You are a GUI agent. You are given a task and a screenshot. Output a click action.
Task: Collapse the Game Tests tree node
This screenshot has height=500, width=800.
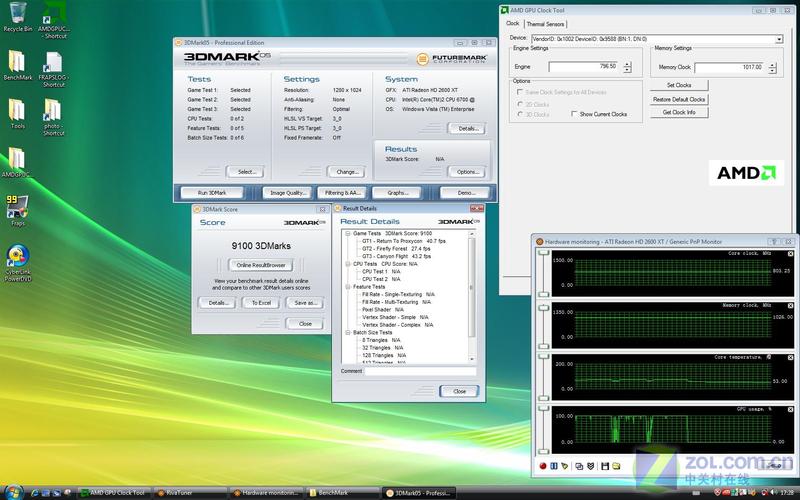pos(348,233)
